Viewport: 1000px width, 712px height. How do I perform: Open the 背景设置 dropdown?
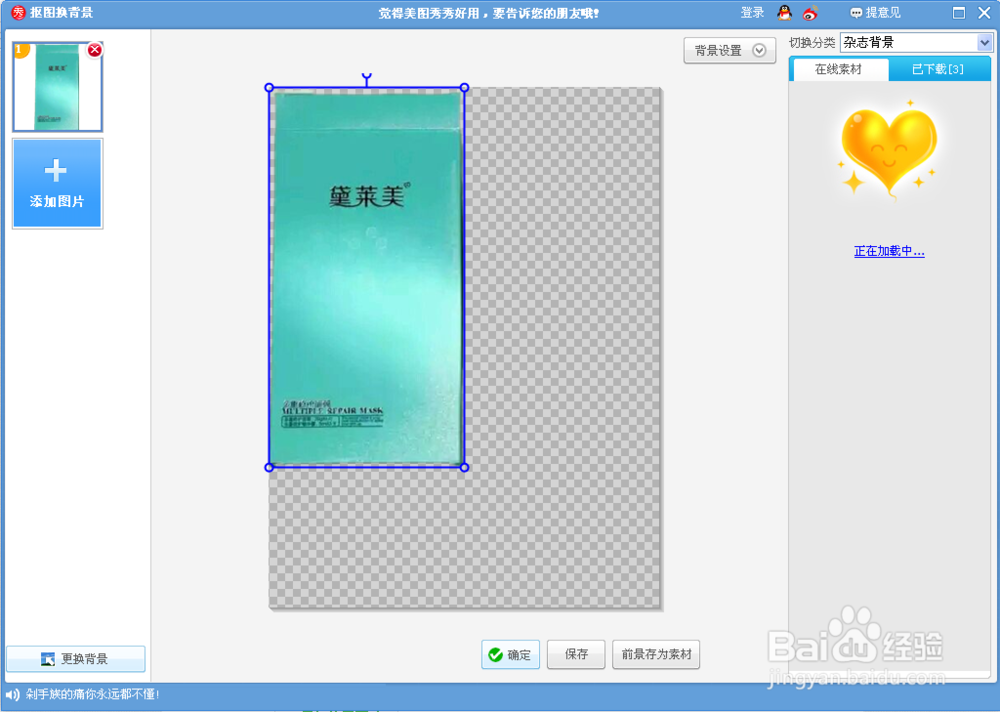tap(730, 50)
